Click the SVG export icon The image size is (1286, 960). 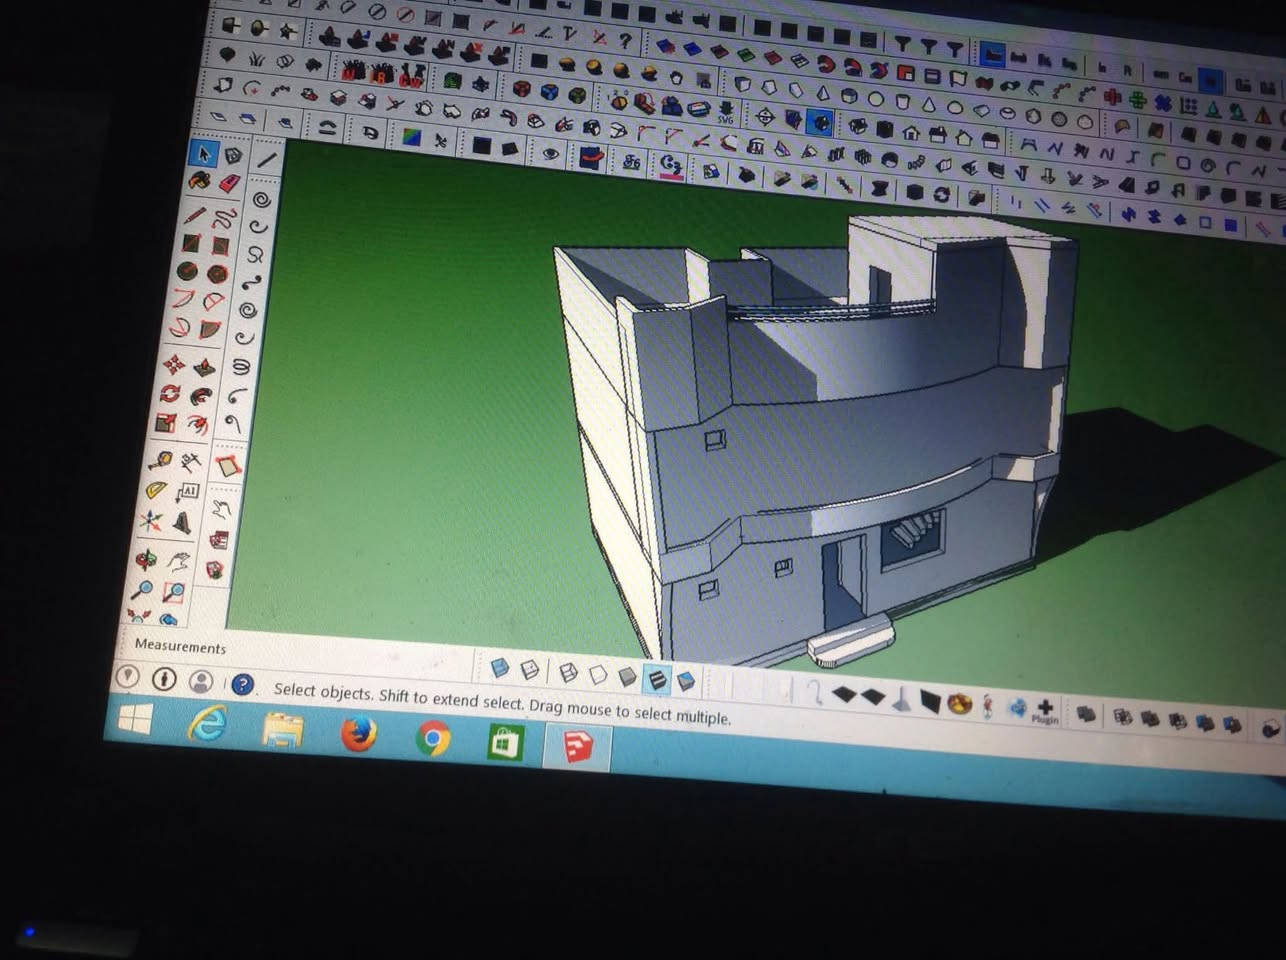click(725, 111)
